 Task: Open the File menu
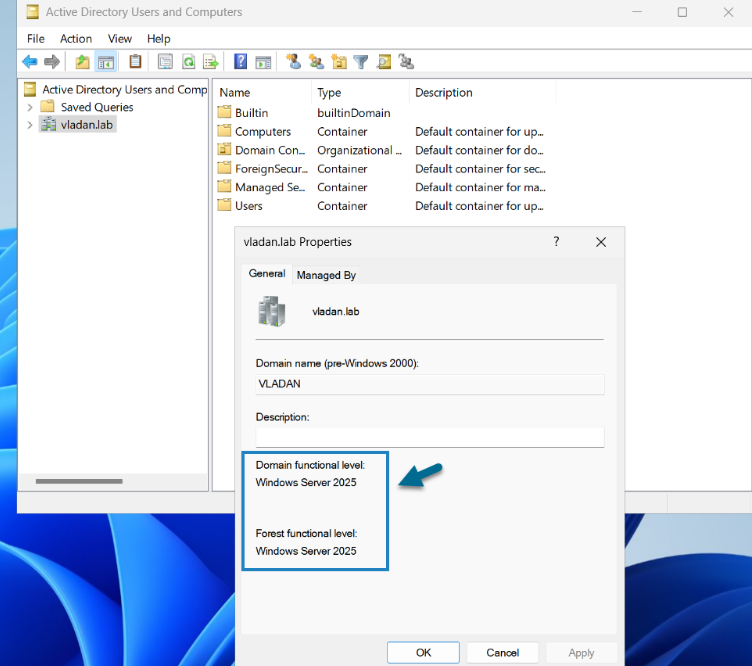pos(35,38)
